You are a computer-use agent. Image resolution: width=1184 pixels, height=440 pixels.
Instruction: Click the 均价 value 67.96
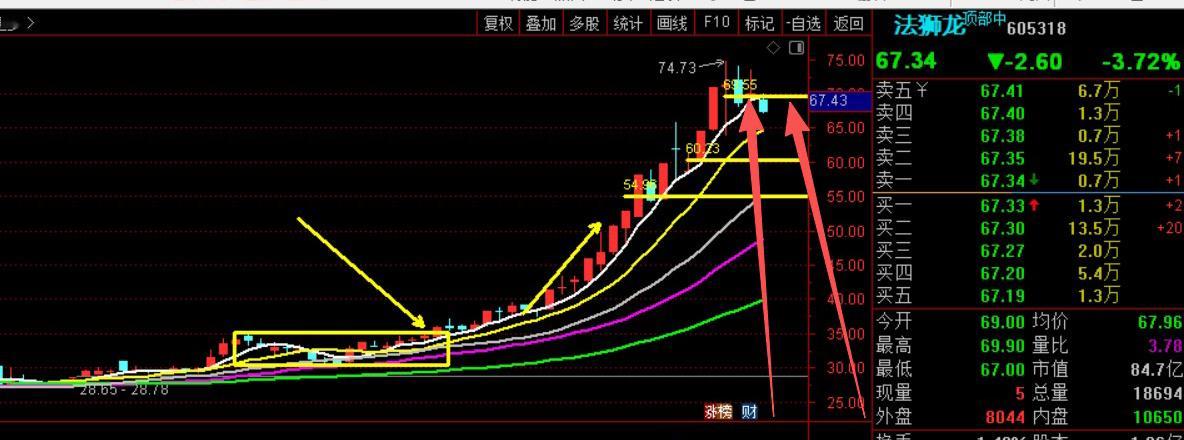coord(1159,322)
